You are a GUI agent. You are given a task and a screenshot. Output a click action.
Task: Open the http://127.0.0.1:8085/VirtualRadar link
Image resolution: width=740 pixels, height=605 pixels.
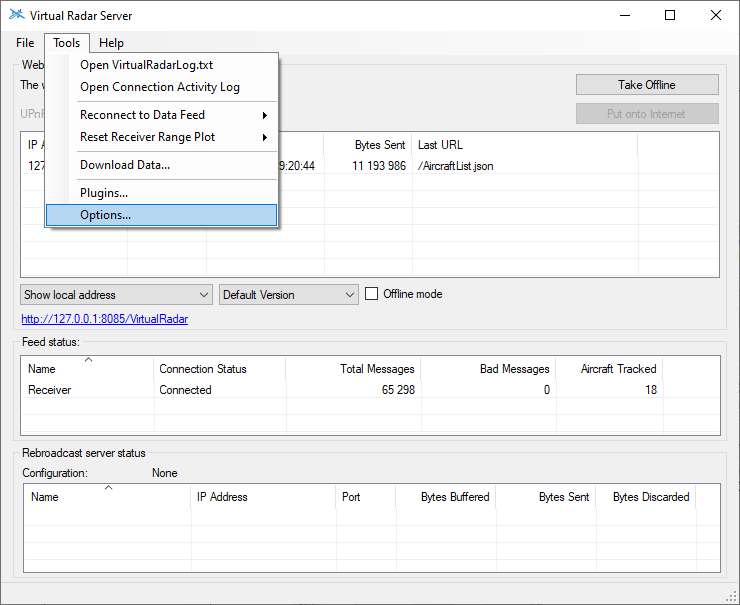click(x=105, y=319)
